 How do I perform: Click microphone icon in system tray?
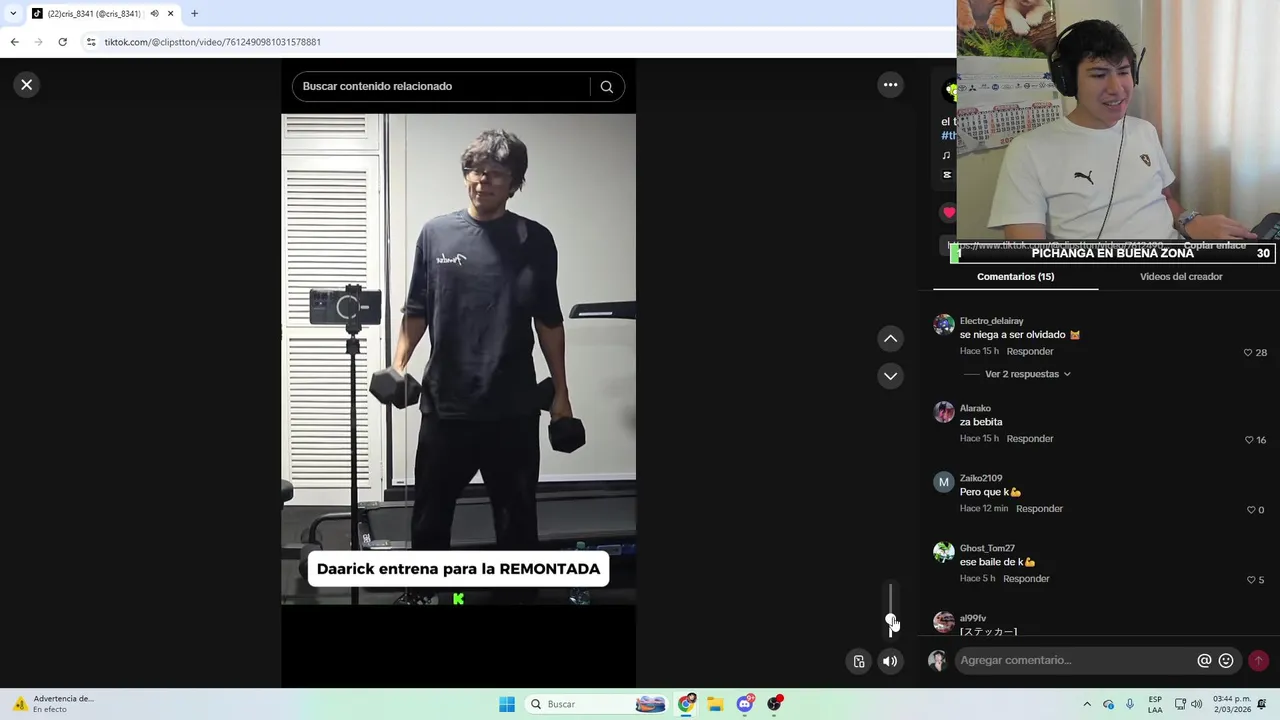(1130, 704)
